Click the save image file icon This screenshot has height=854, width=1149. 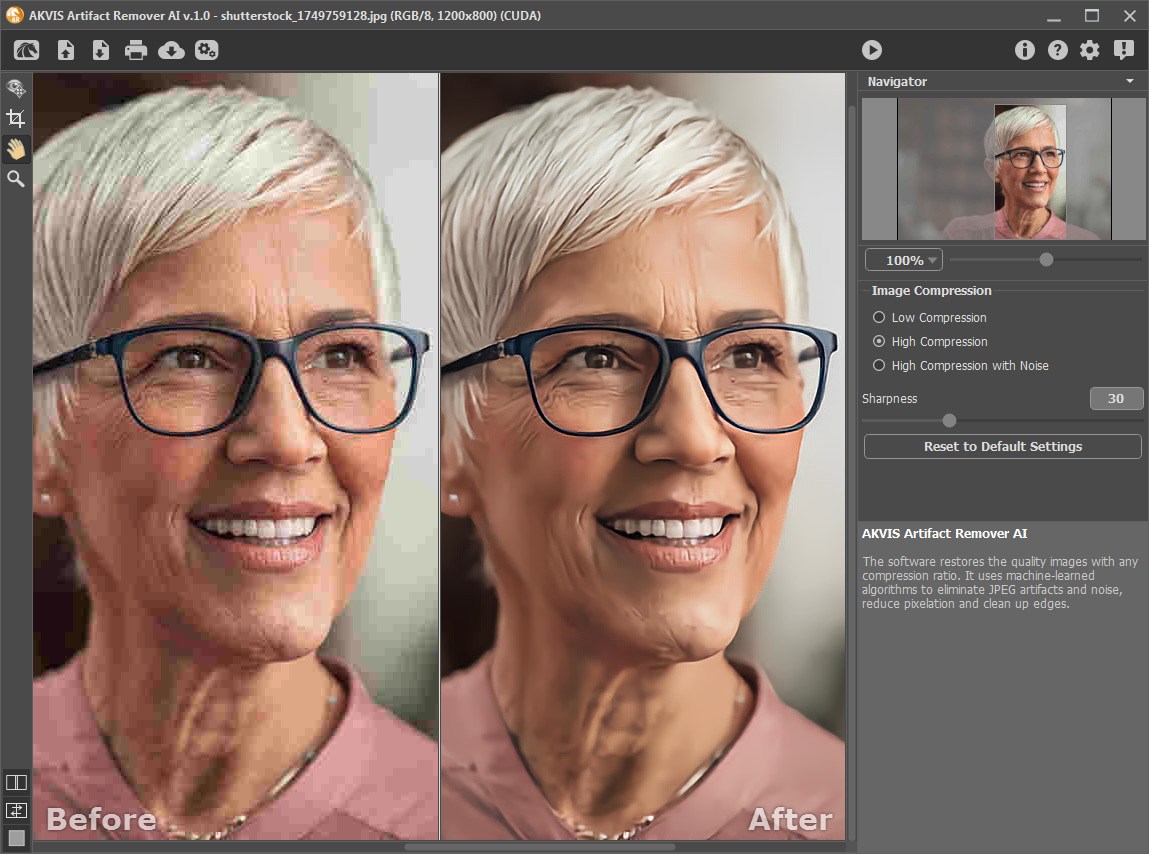click(100, 50)
